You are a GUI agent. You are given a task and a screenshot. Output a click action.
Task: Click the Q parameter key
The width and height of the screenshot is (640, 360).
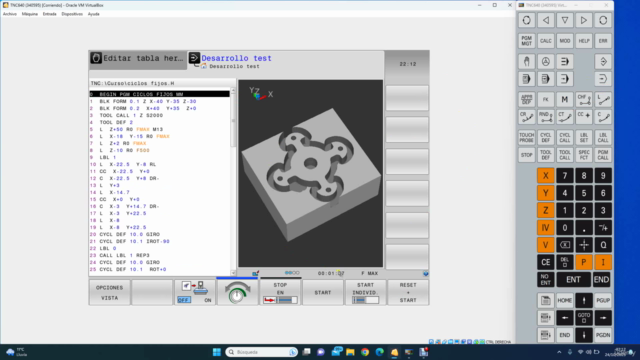point(603,245)
